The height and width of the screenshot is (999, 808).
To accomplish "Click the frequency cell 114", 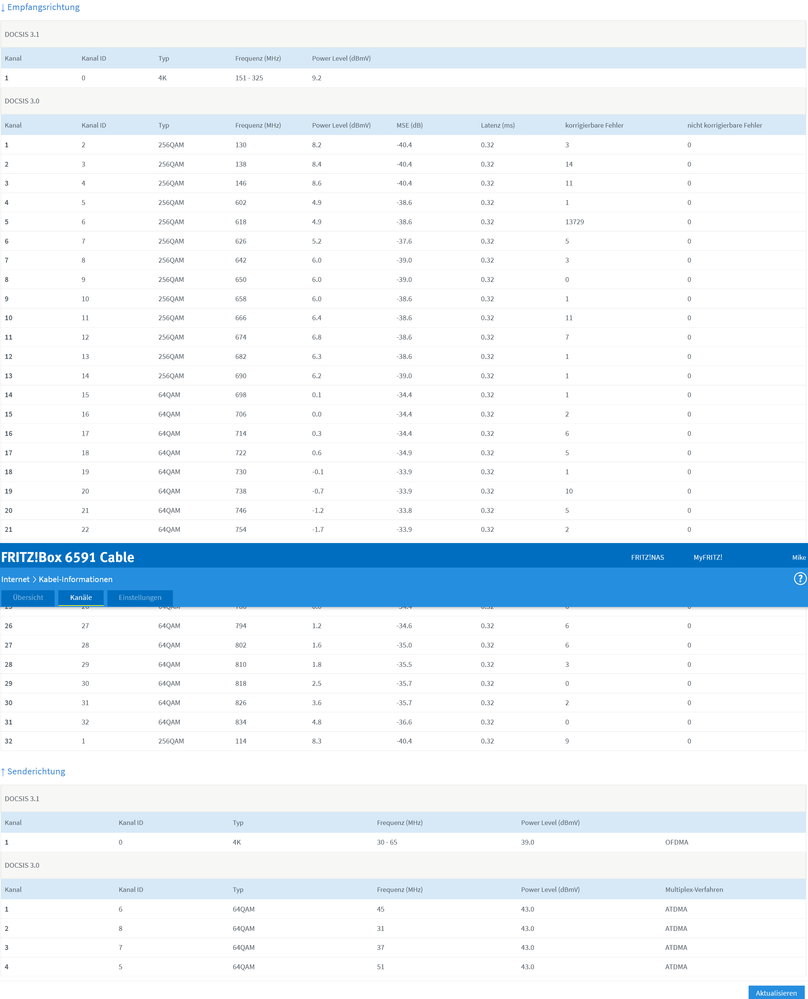I will click(240, 741).
